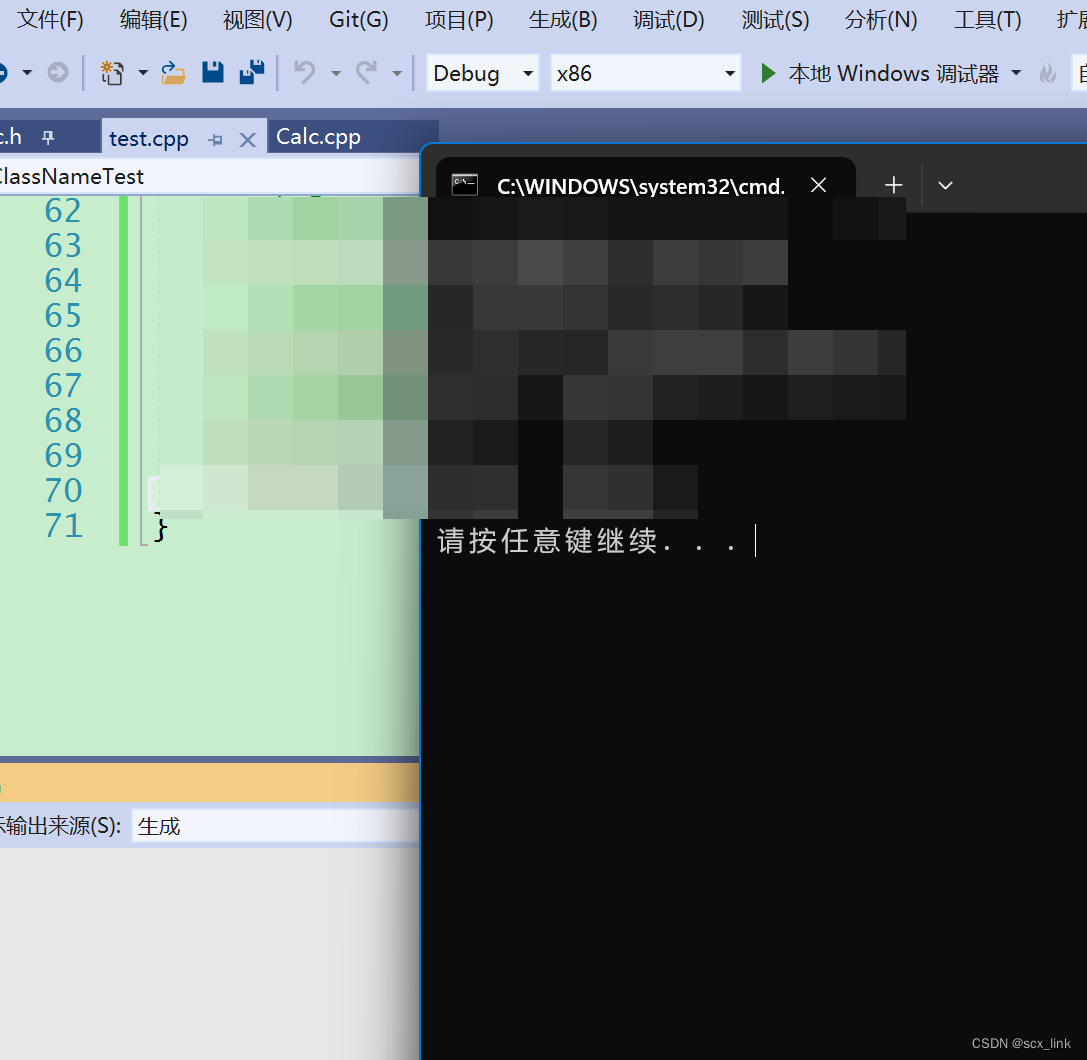Open the Git(G) menu
The image size is (1087, 1060).
358,20
